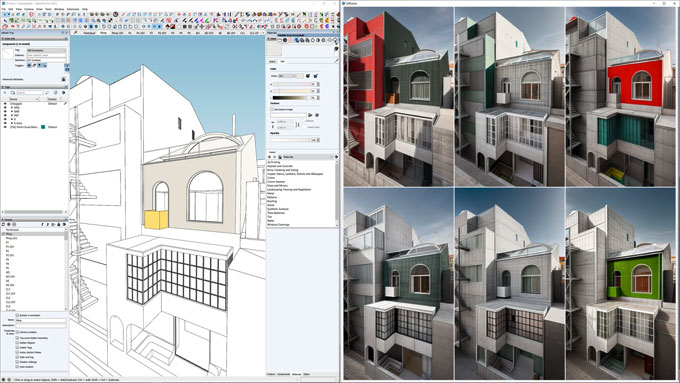Click the pencil icon beside Untagged
The image size is (680, 383).
(65, 104)
